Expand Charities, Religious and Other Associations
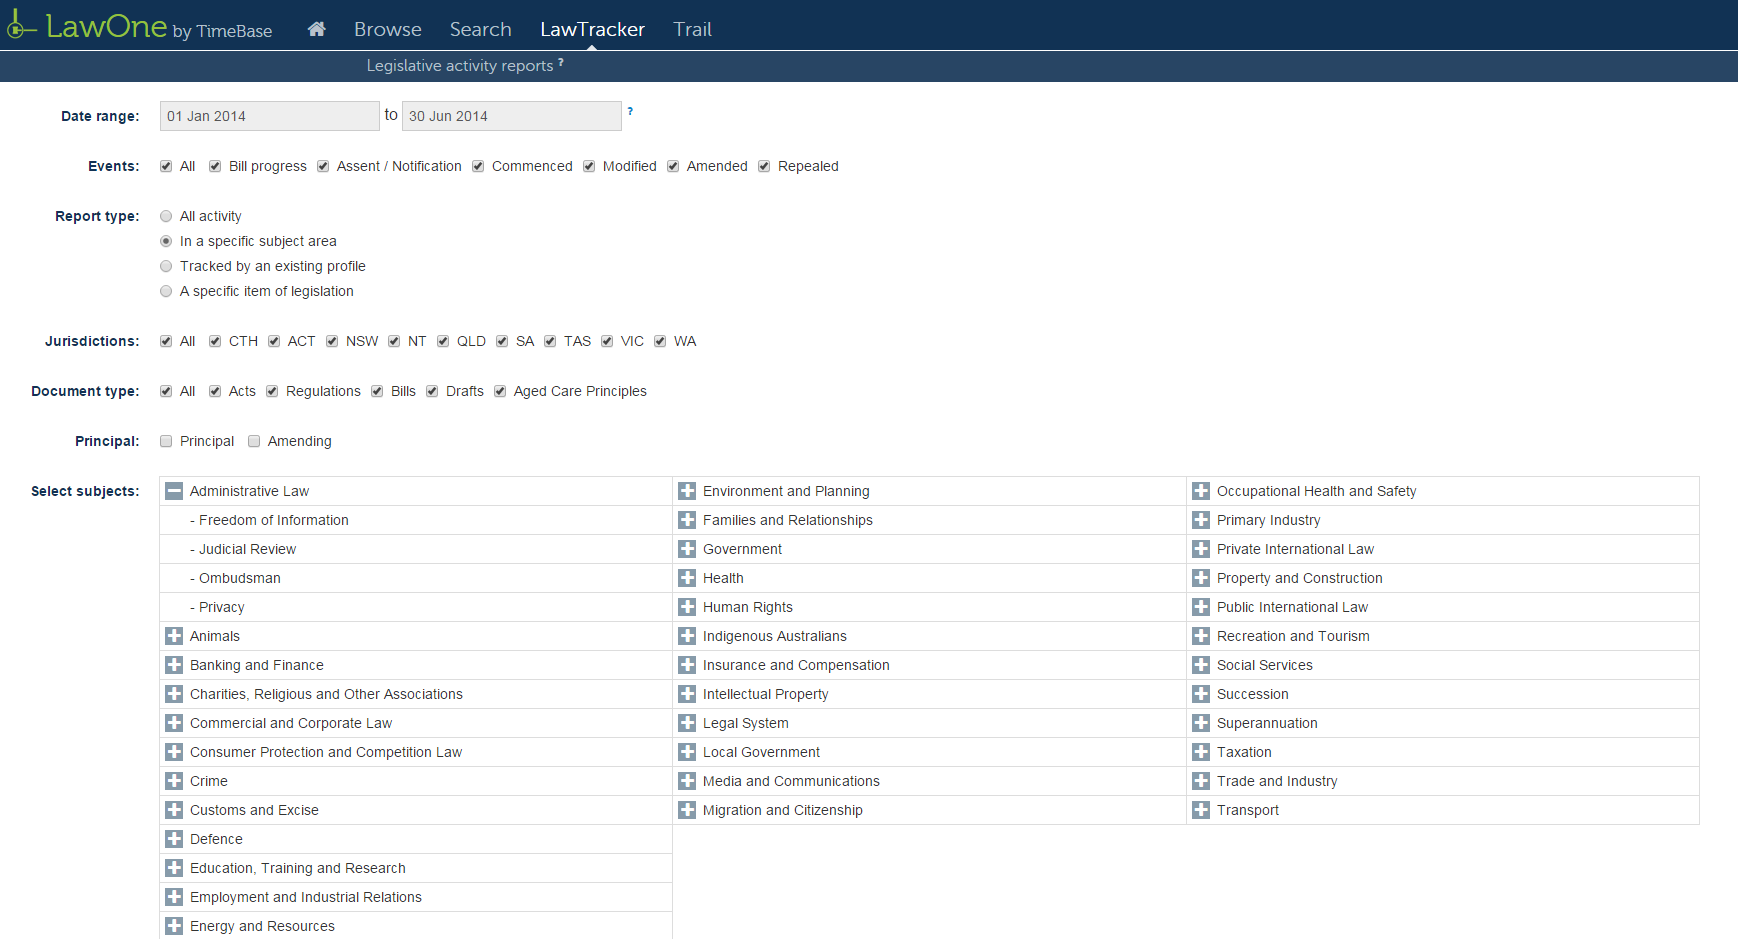Viewport: 1738px width, 939px height. pos(174,694)
